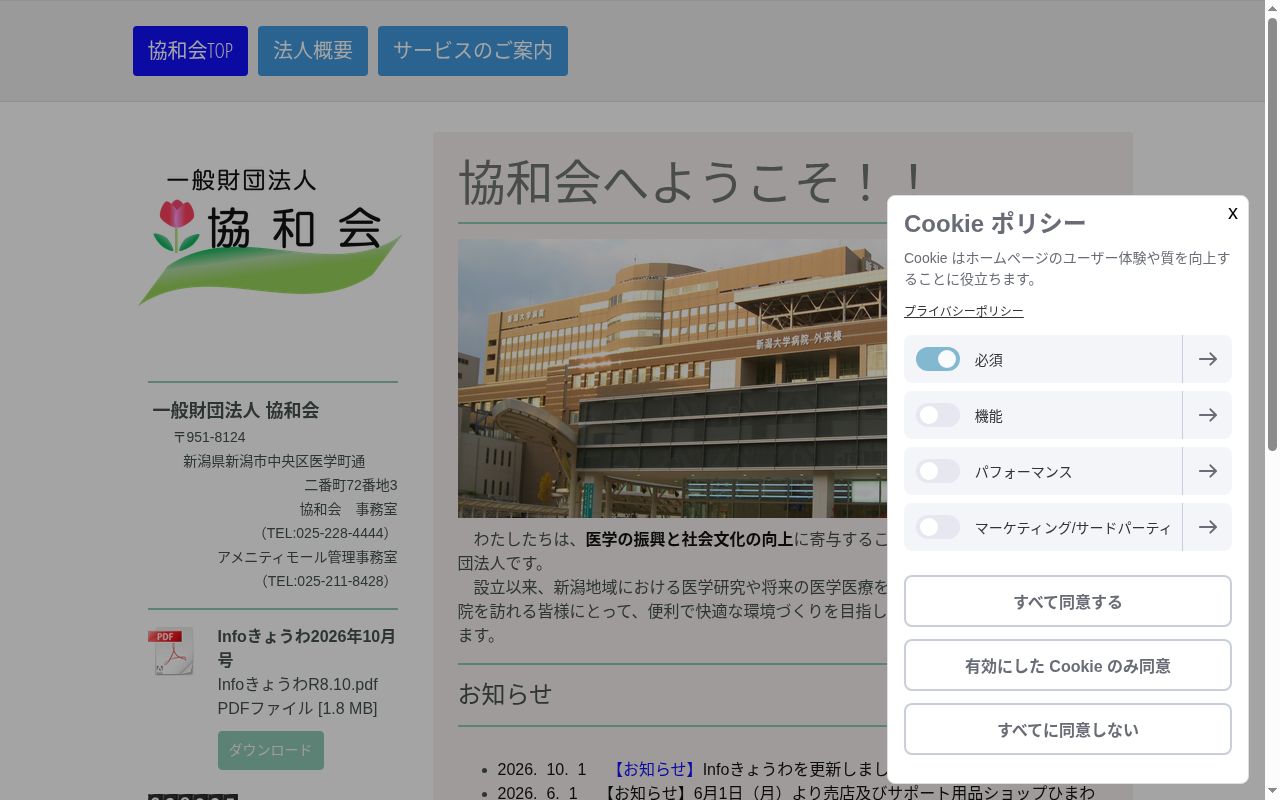Screen dimensions: 1280x800
Task: Click the TEL:025-228-4444 phone number
Action: tap(325, 533)
